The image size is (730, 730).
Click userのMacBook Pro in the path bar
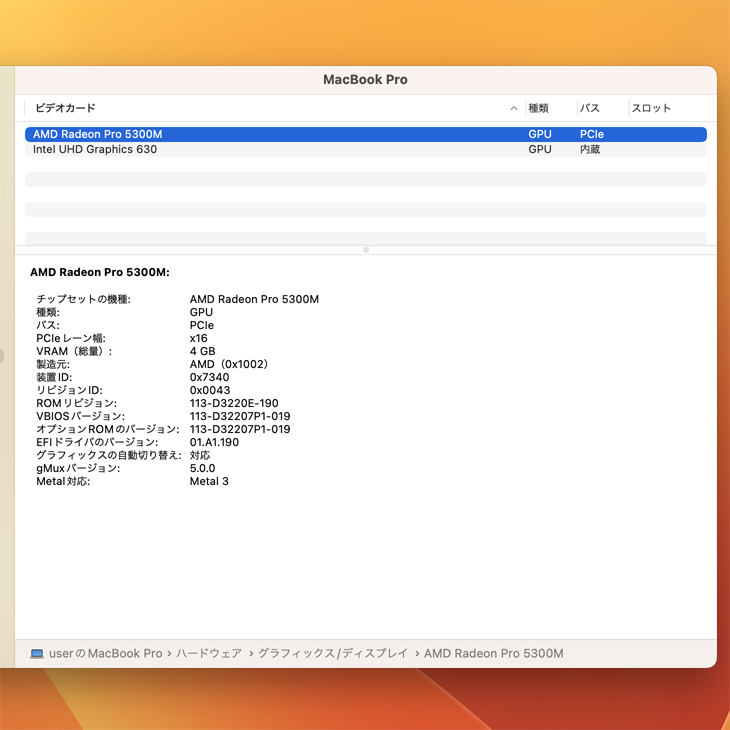tap(106, 654)
